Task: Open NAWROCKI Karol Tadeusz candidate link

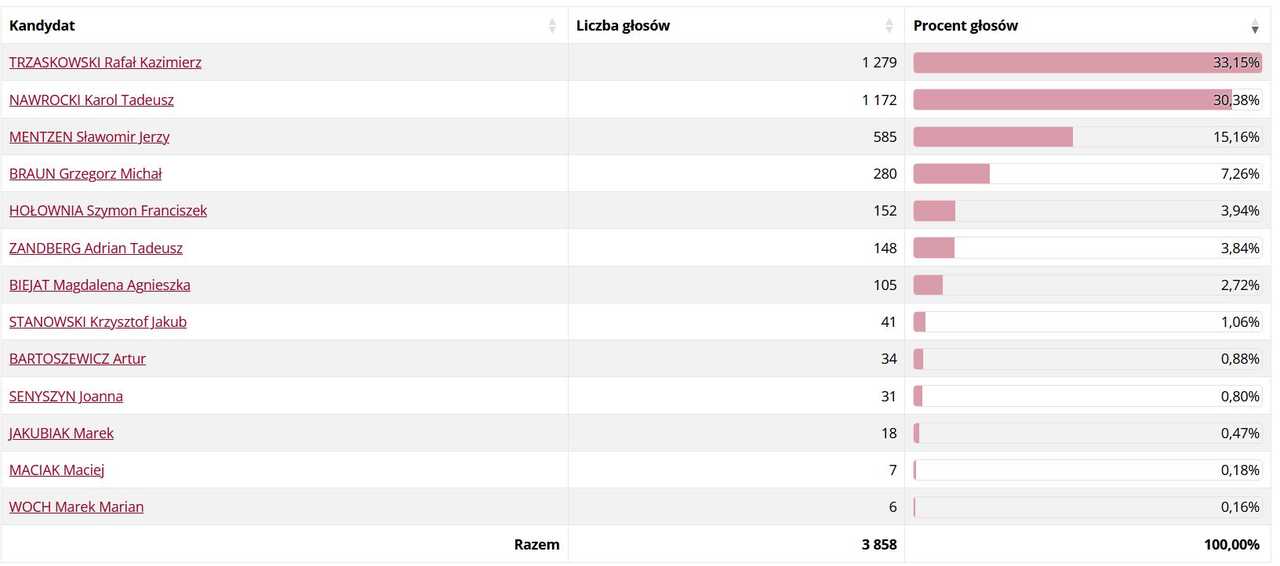Action: pyautogui.click(x=91, y=100)
